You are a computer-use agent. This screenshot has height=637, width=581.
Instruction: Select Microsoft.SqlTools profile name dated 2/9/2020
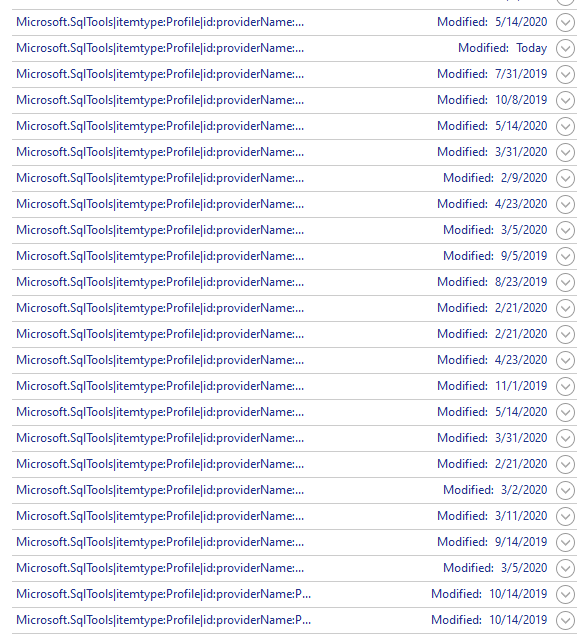tap(160, 178)
